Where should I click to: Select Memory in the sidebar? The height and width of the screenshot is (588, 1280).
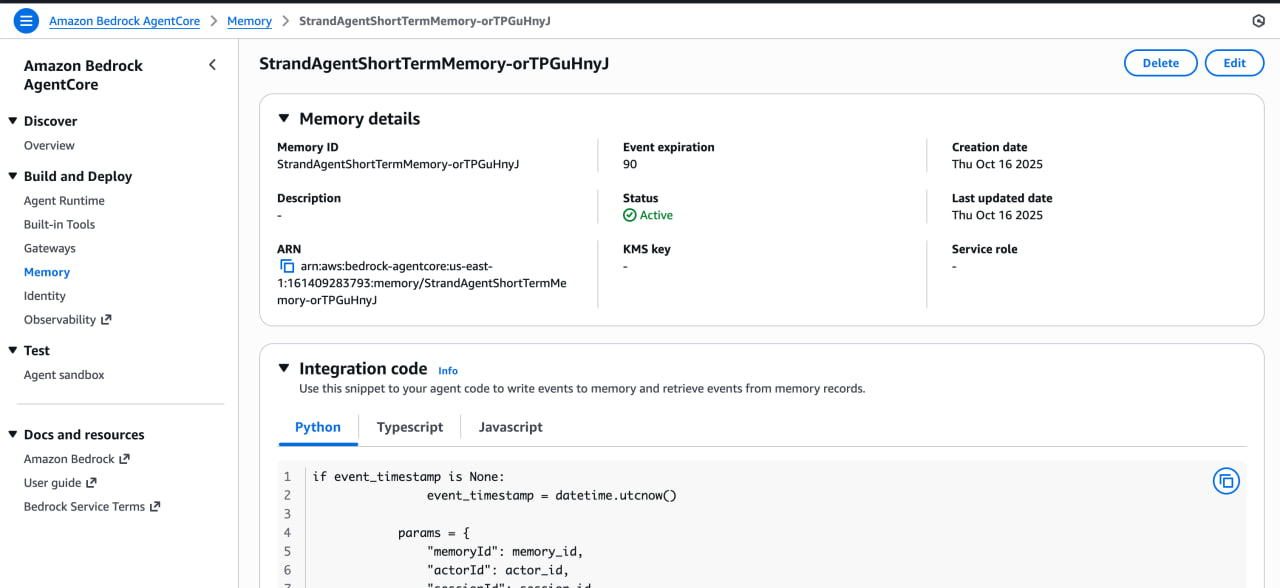(x=47, y=272)
